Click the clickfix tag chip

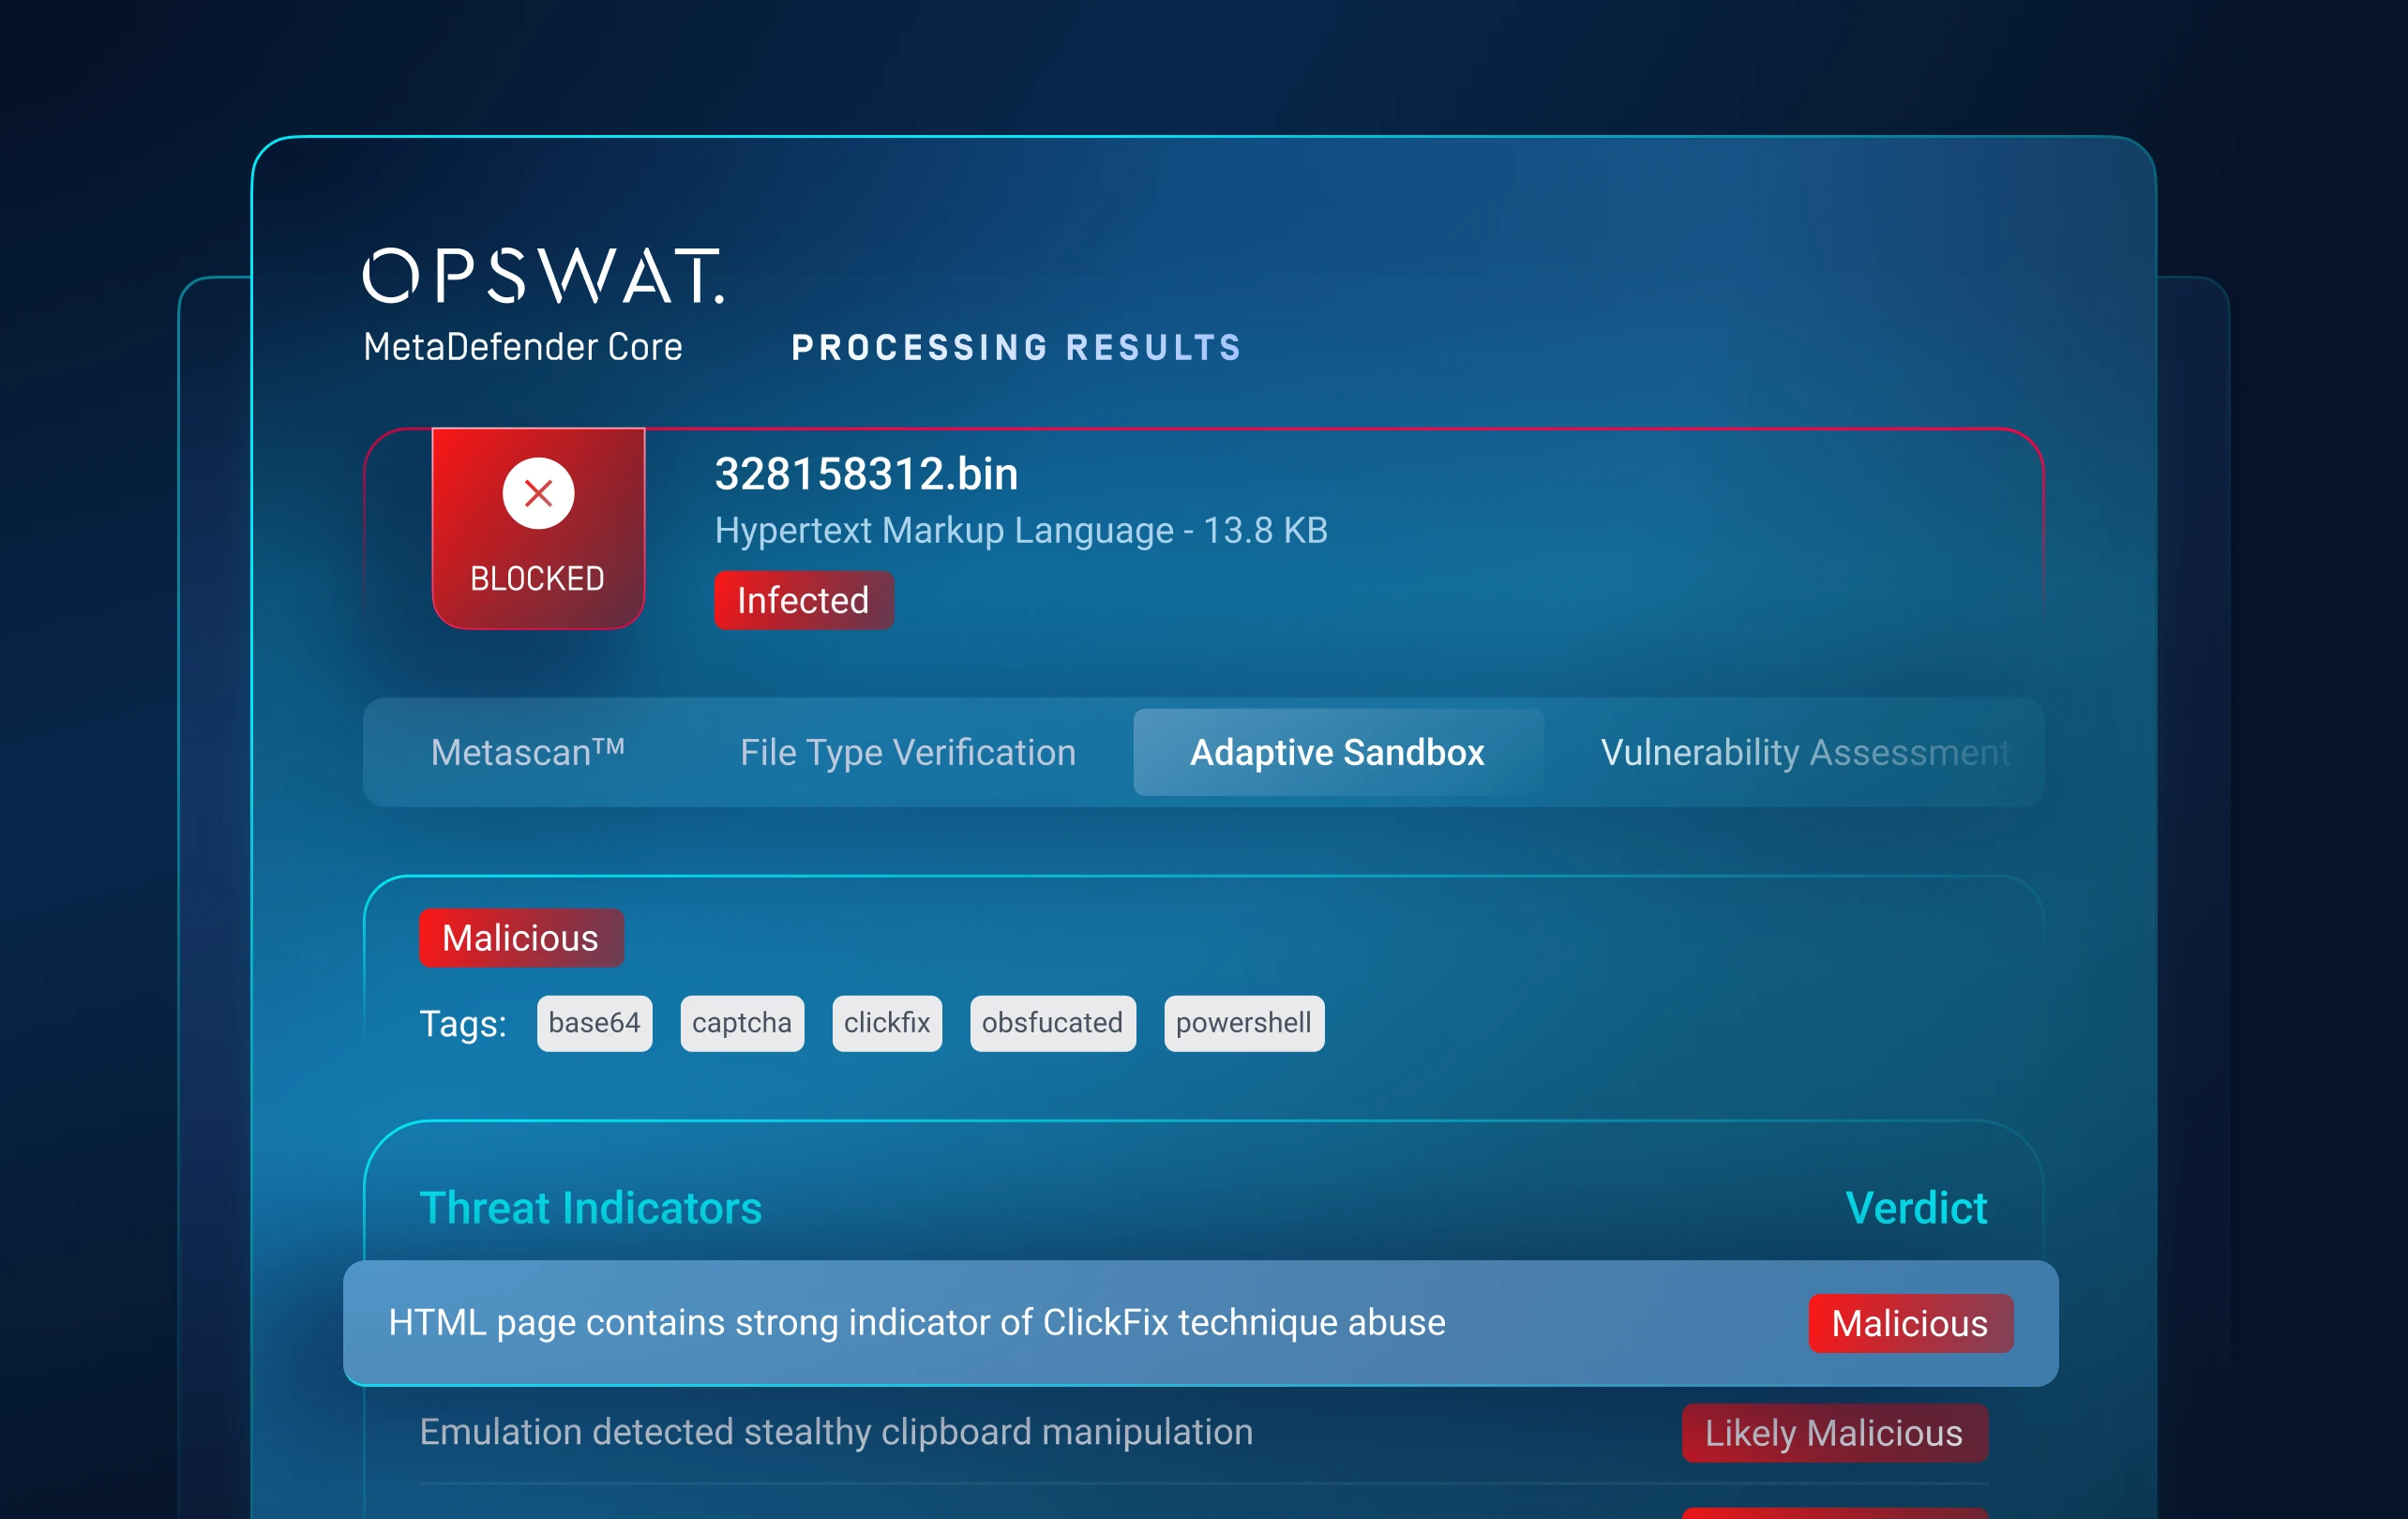click(x=886, y=1023)
